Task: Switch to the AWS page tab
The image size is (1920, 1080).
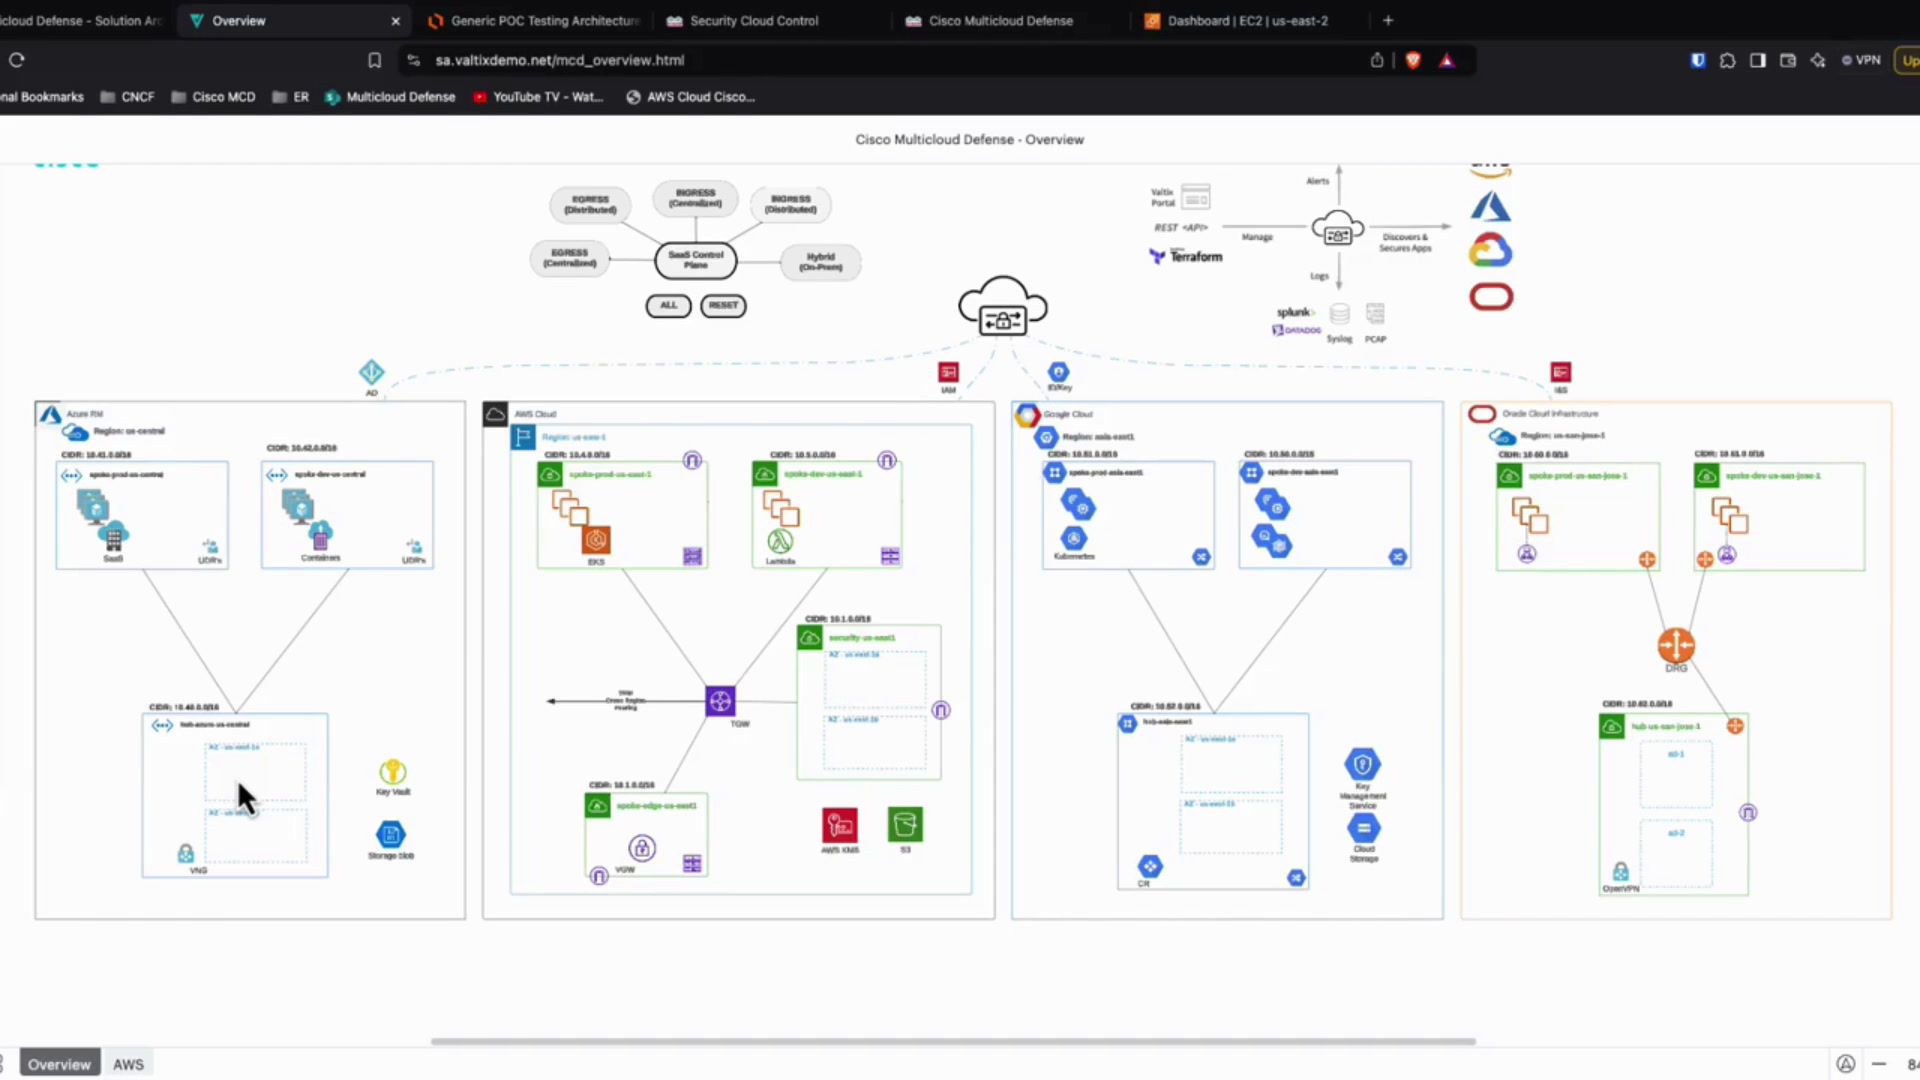Action: tap(128, 1064)
